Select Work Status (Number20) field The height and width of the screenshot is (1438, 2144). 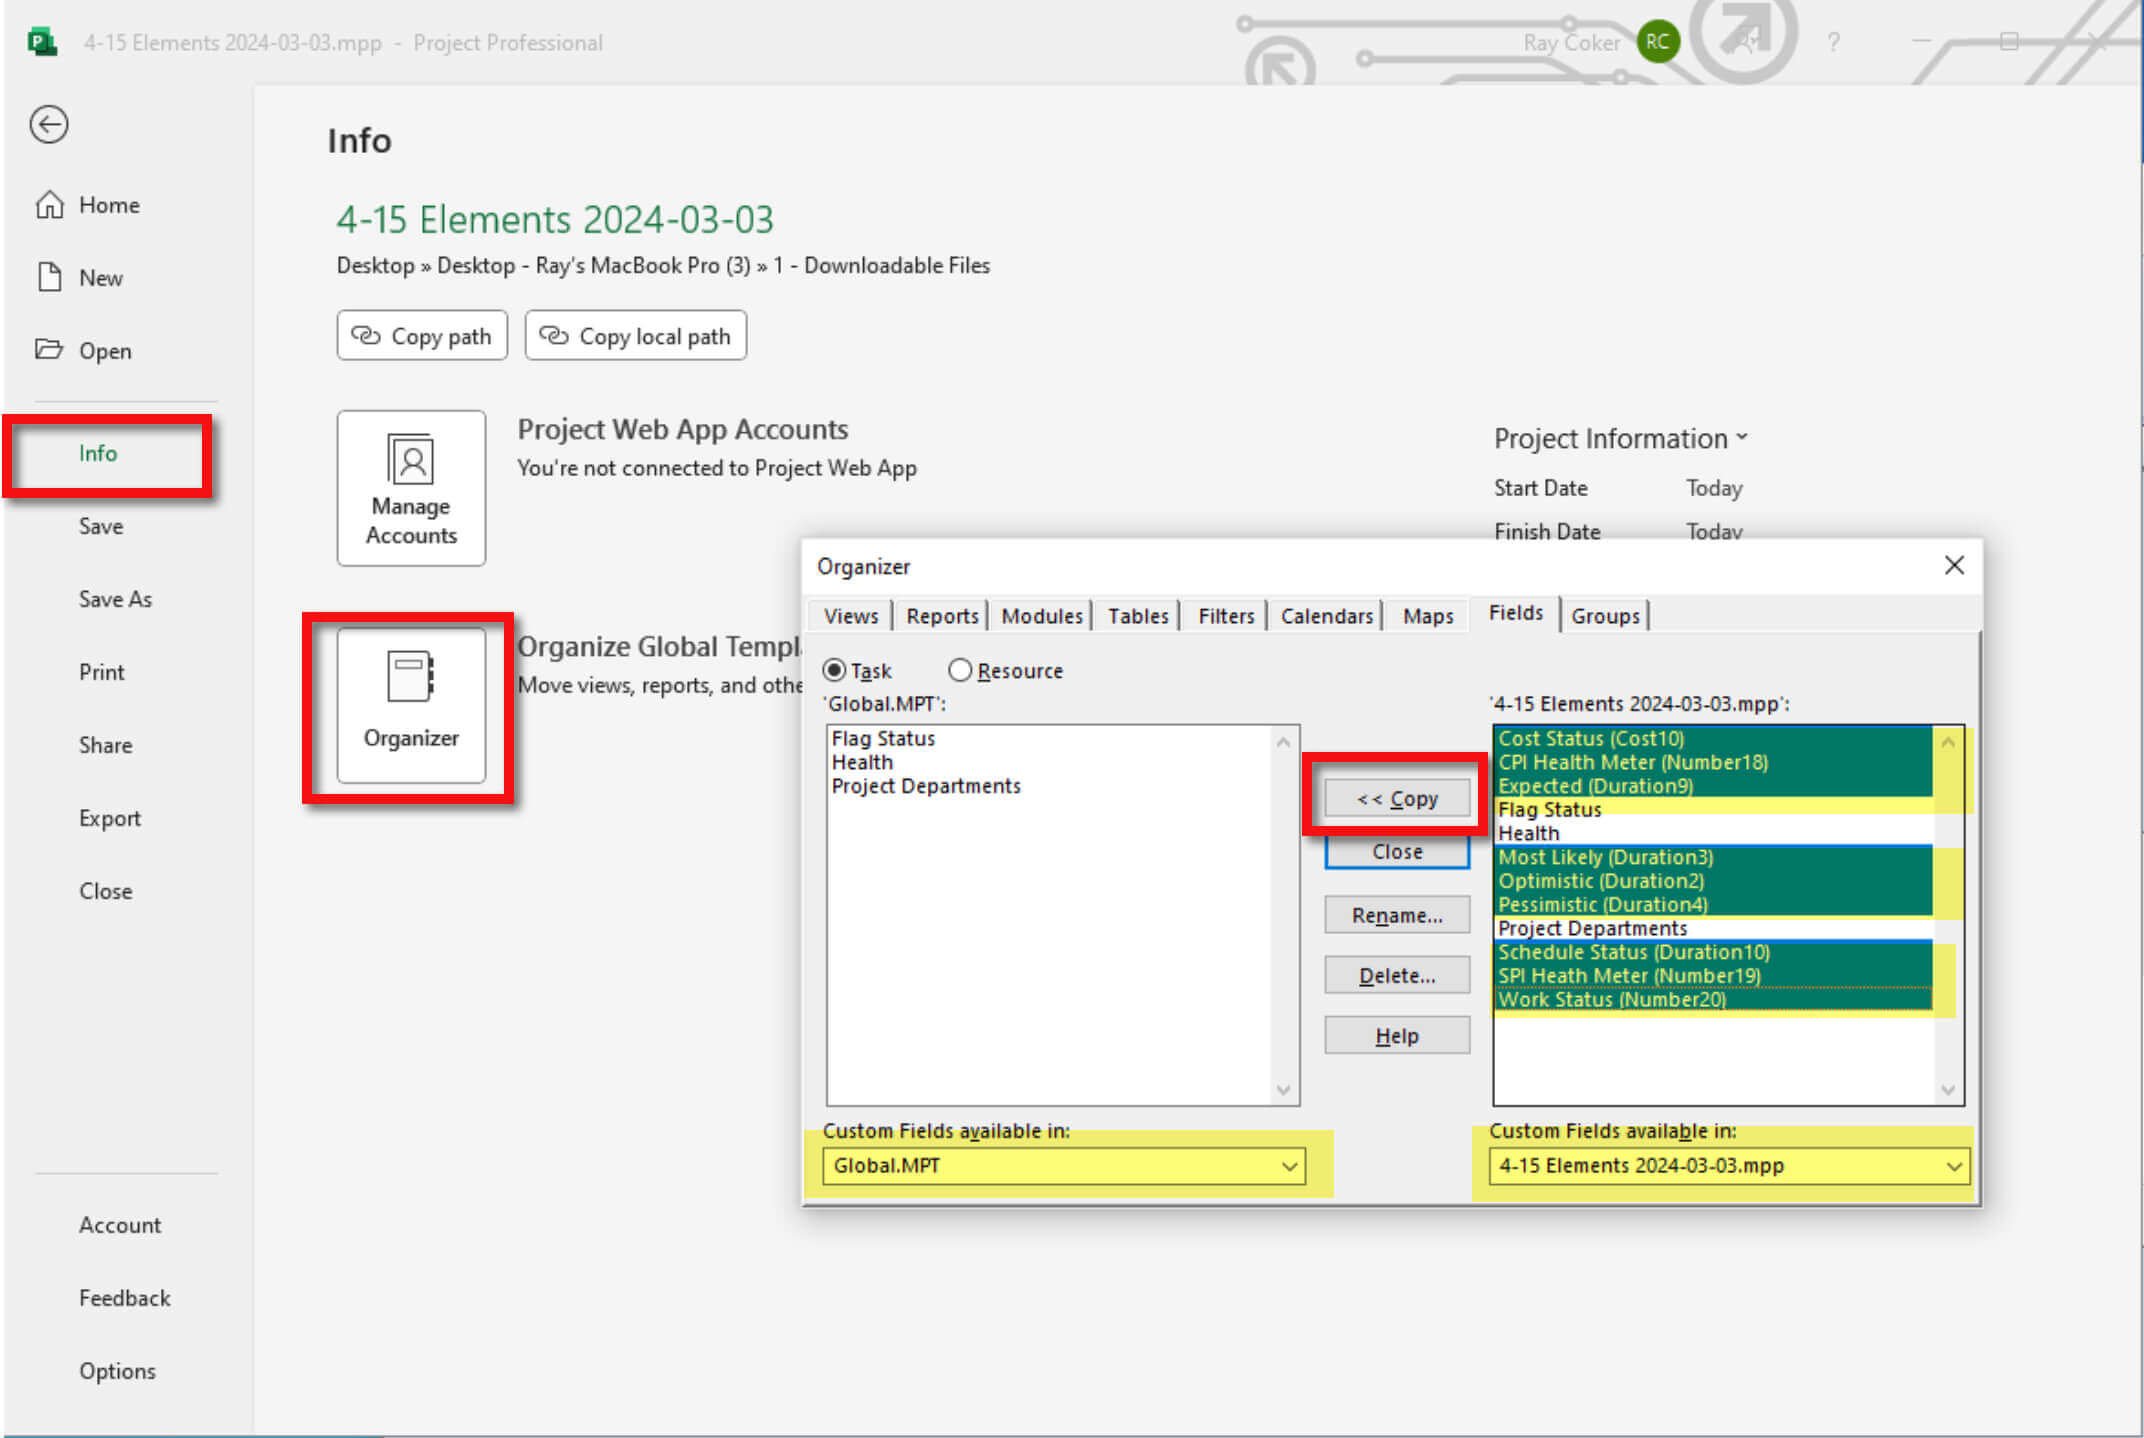click(x=1714, y=1000)
